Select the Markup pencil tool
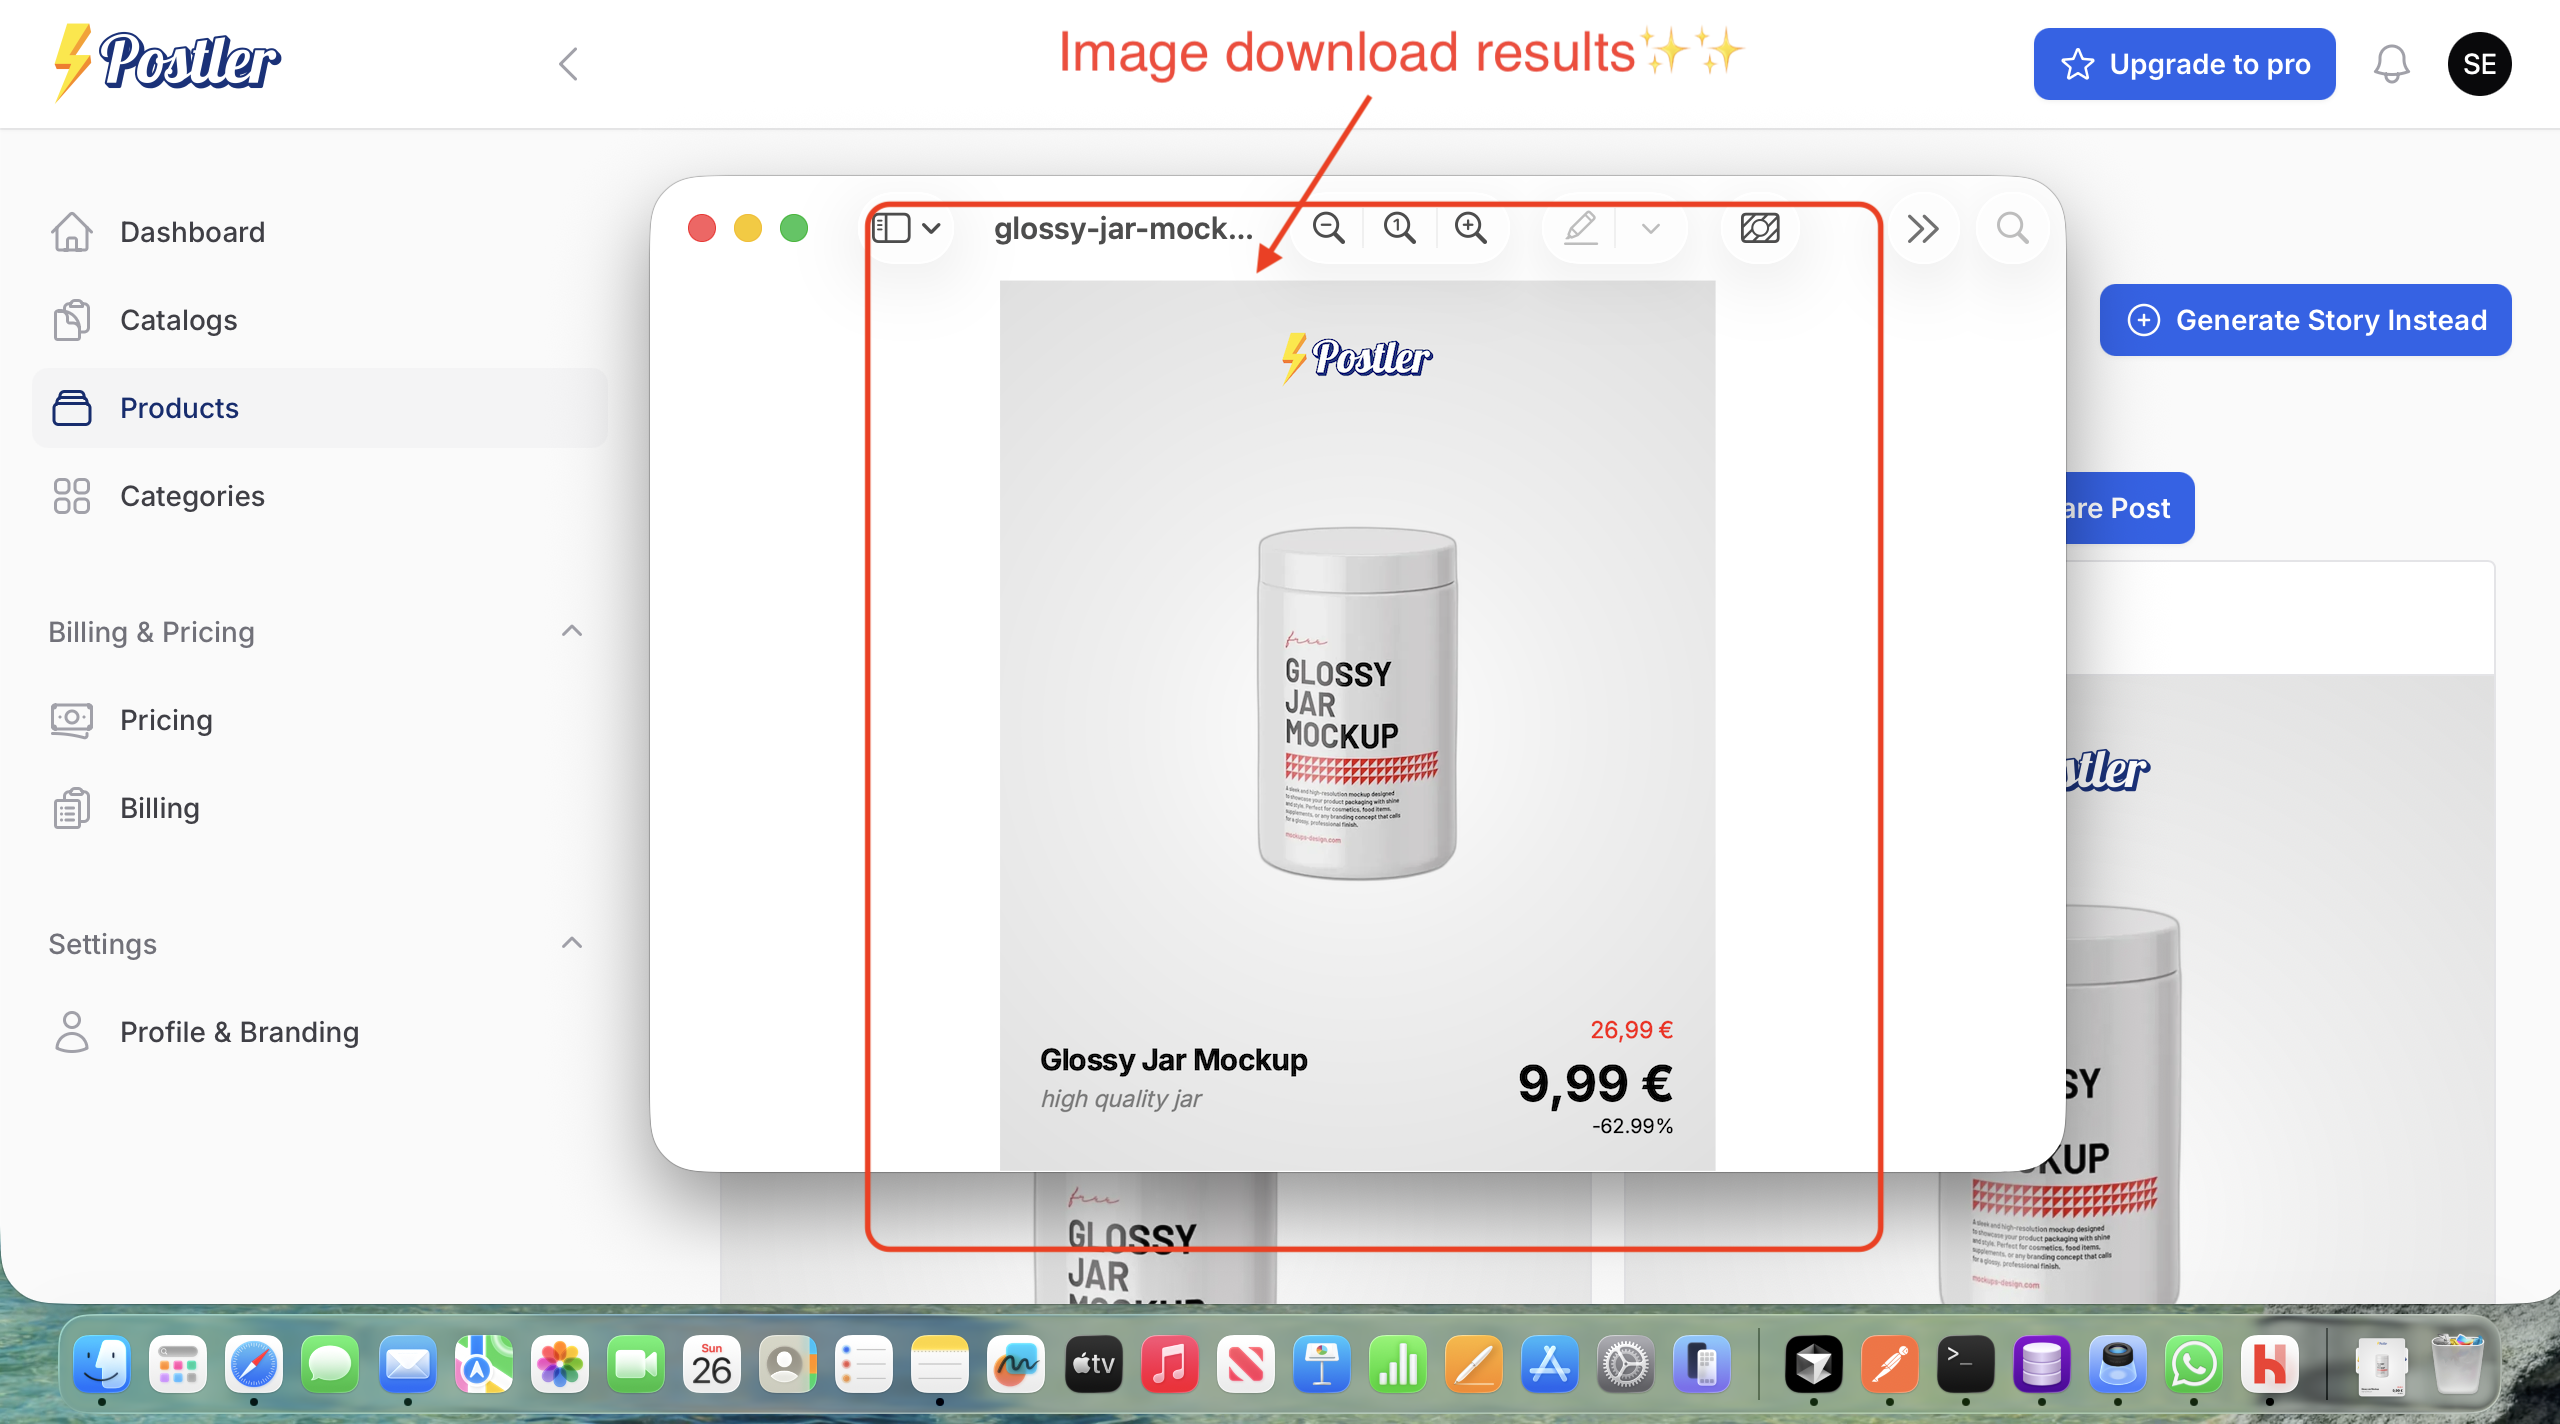2560x1424 pixels. 1580,228
